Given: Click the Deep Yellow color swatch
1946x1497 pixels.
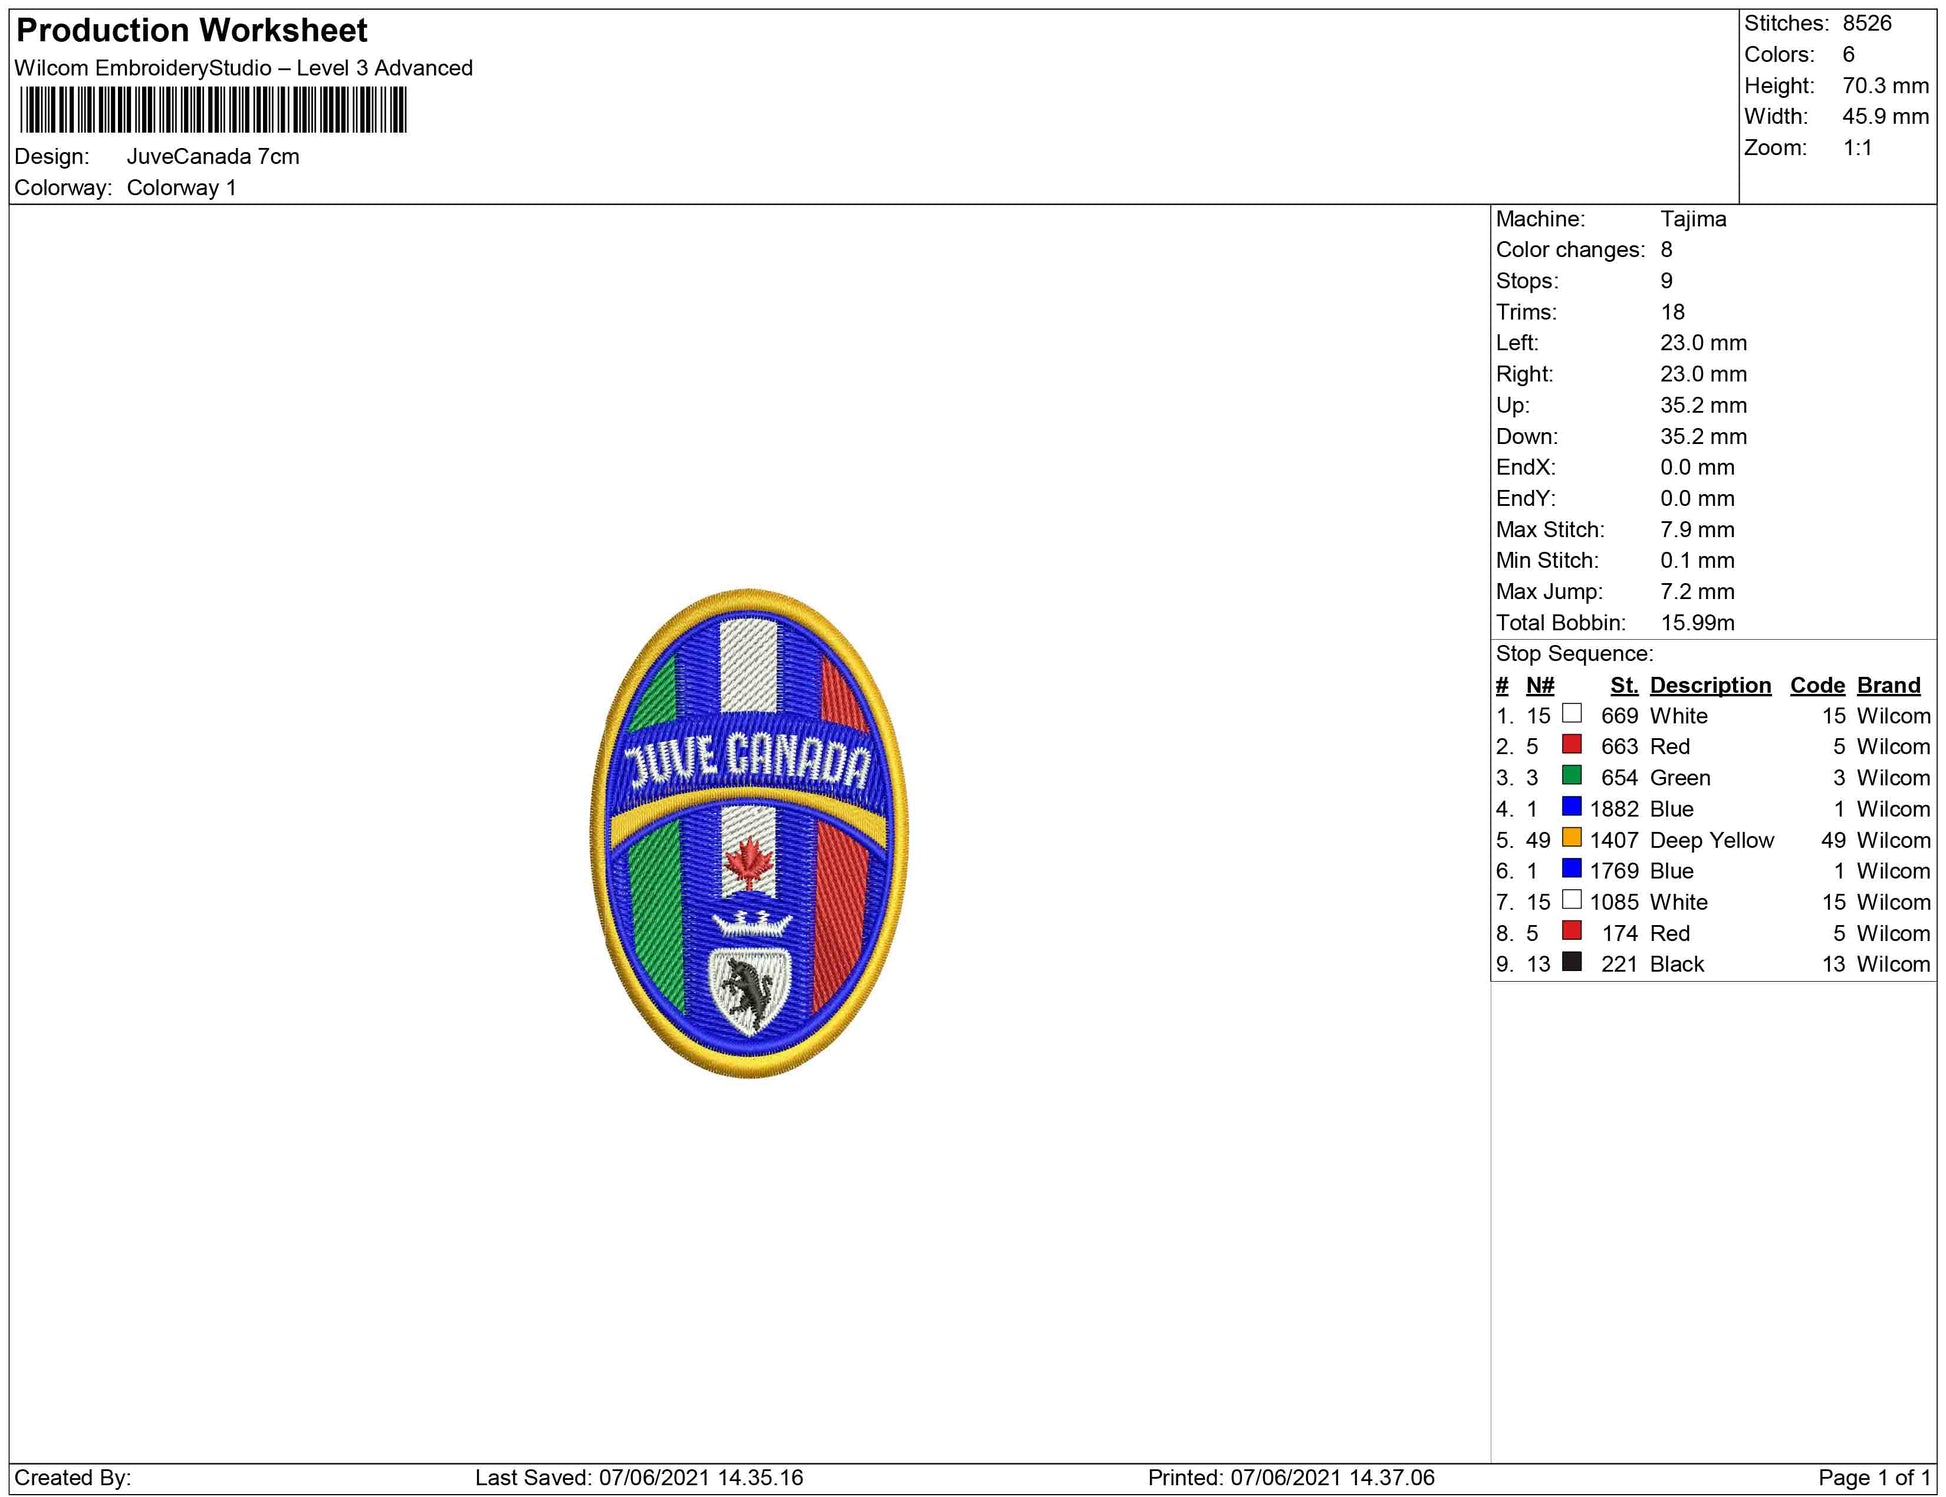Looking at the screenshot, I should point(1571,838).
